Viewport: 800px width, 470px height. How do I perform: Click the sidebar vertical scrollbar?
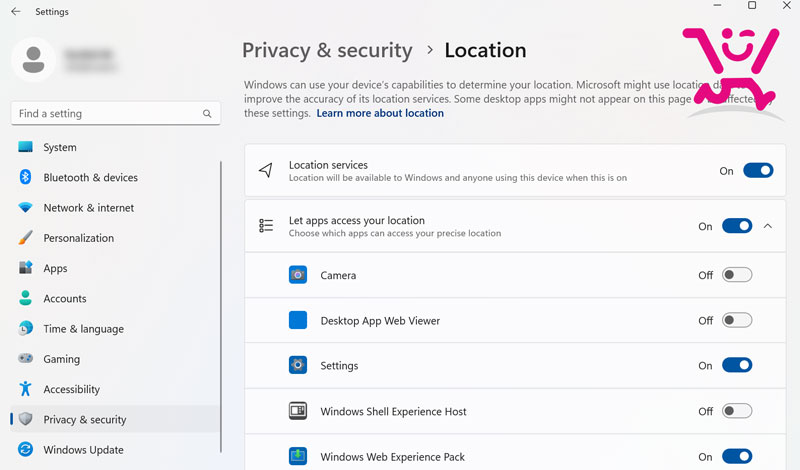tap(221, 306)
